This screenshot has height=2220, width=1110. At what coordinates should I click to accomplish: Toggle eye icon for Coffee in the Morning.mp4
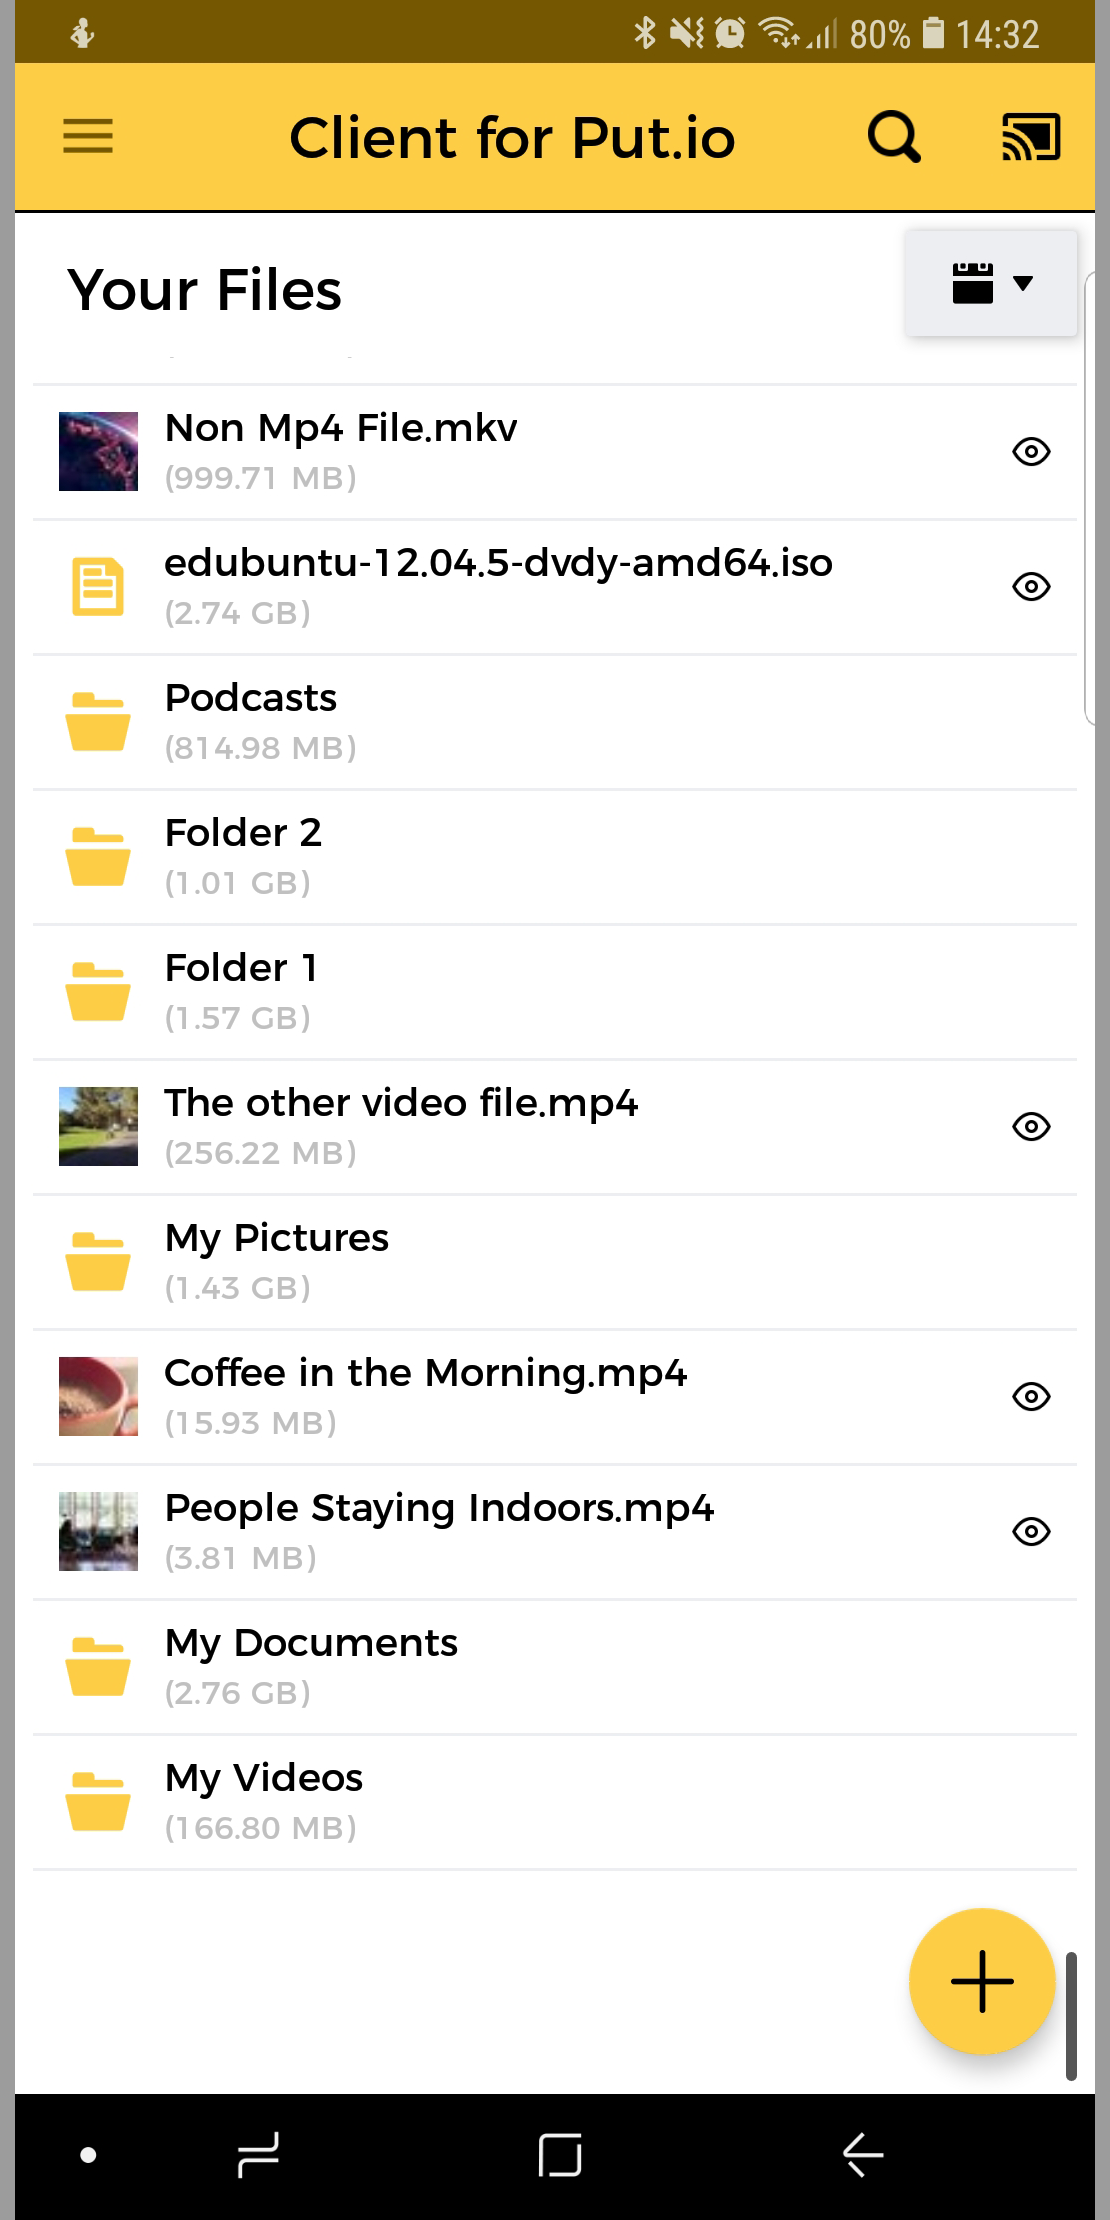point(1031,1397)
